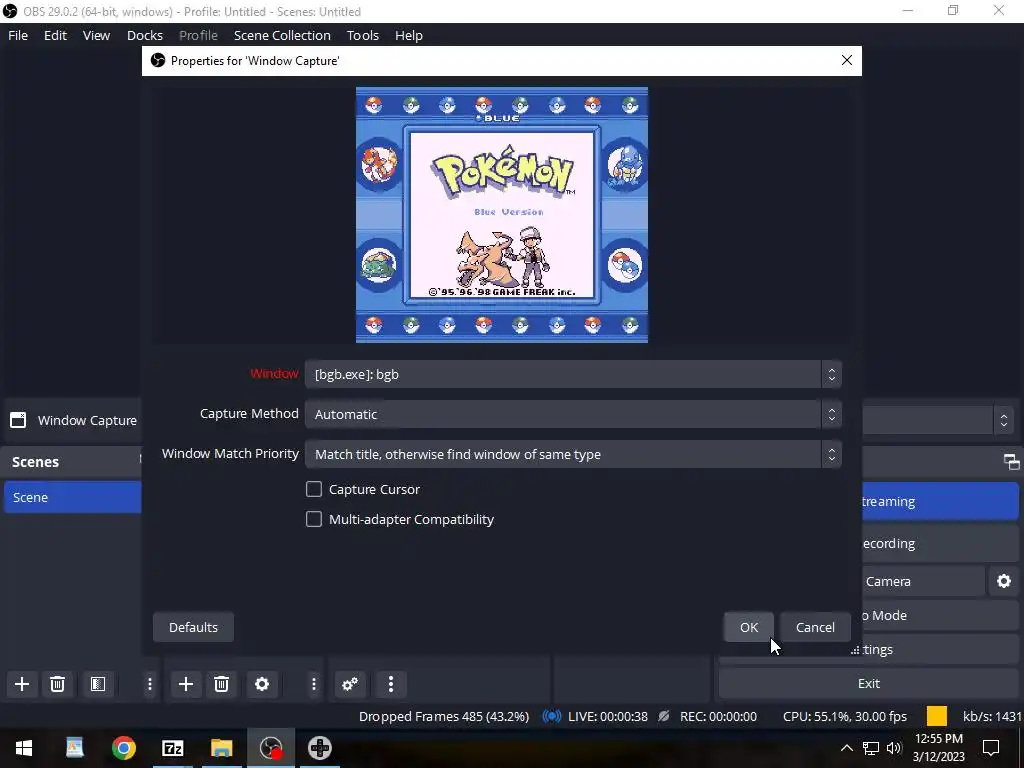Open first pinned taskbar app icon
The width and height of the screenshot is (1024, 768).
coord(74,748)
